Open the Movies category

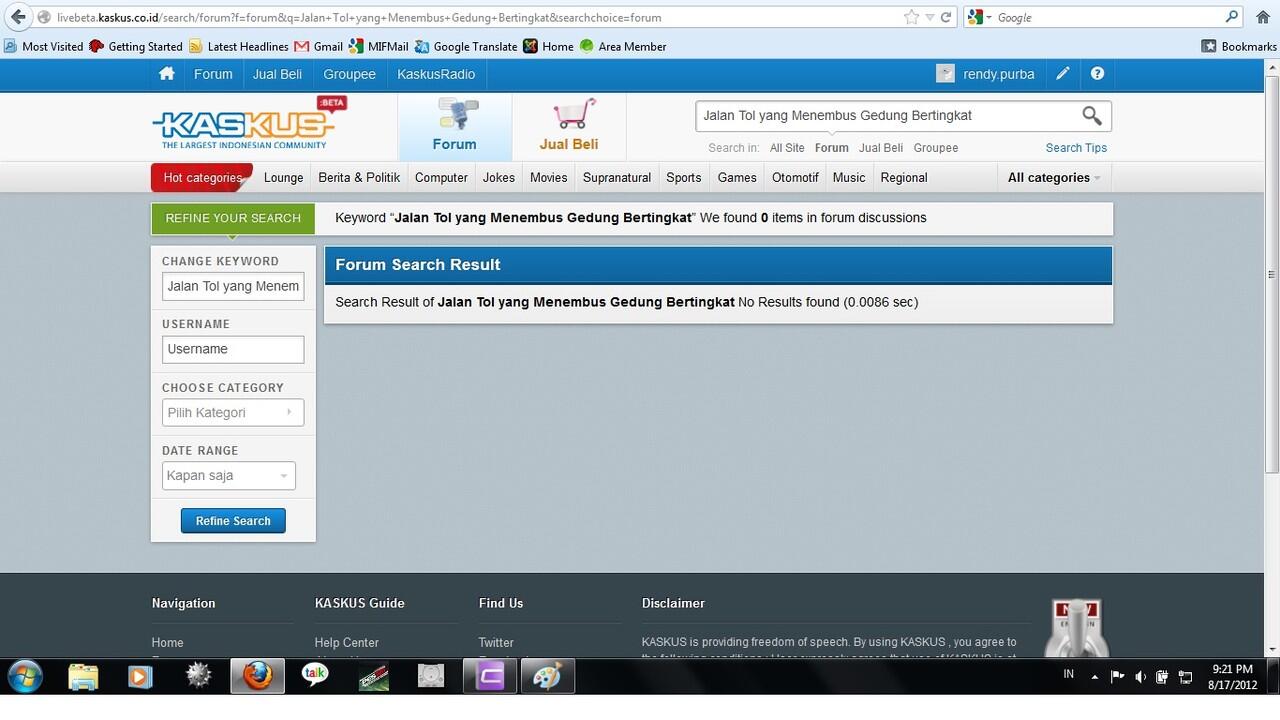(x=549, y=178)
